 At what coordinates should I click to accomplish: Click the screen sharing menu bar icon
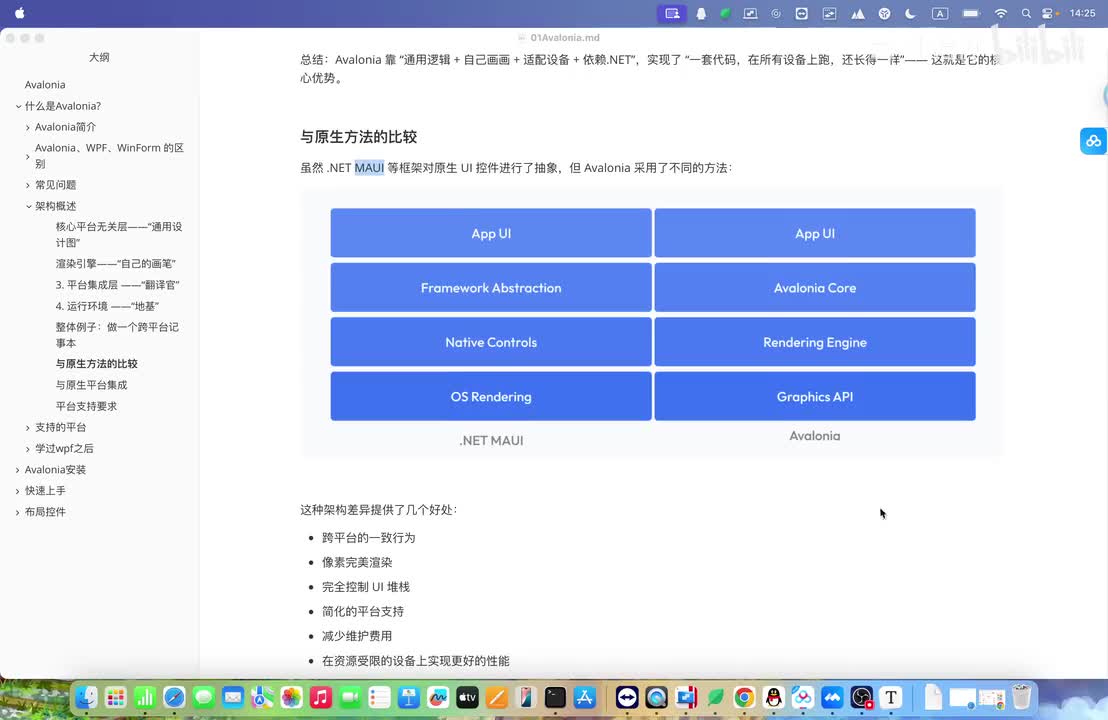click(671, 13)
